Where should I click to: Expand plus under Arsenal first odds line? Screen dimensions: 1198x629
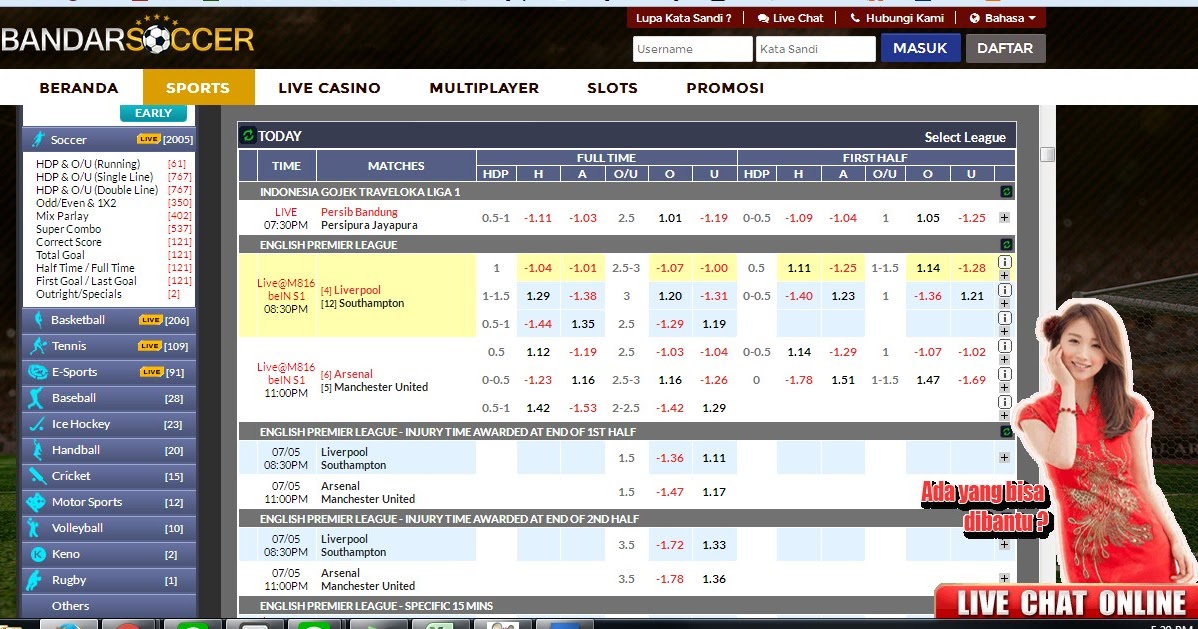click(1005, 360)
